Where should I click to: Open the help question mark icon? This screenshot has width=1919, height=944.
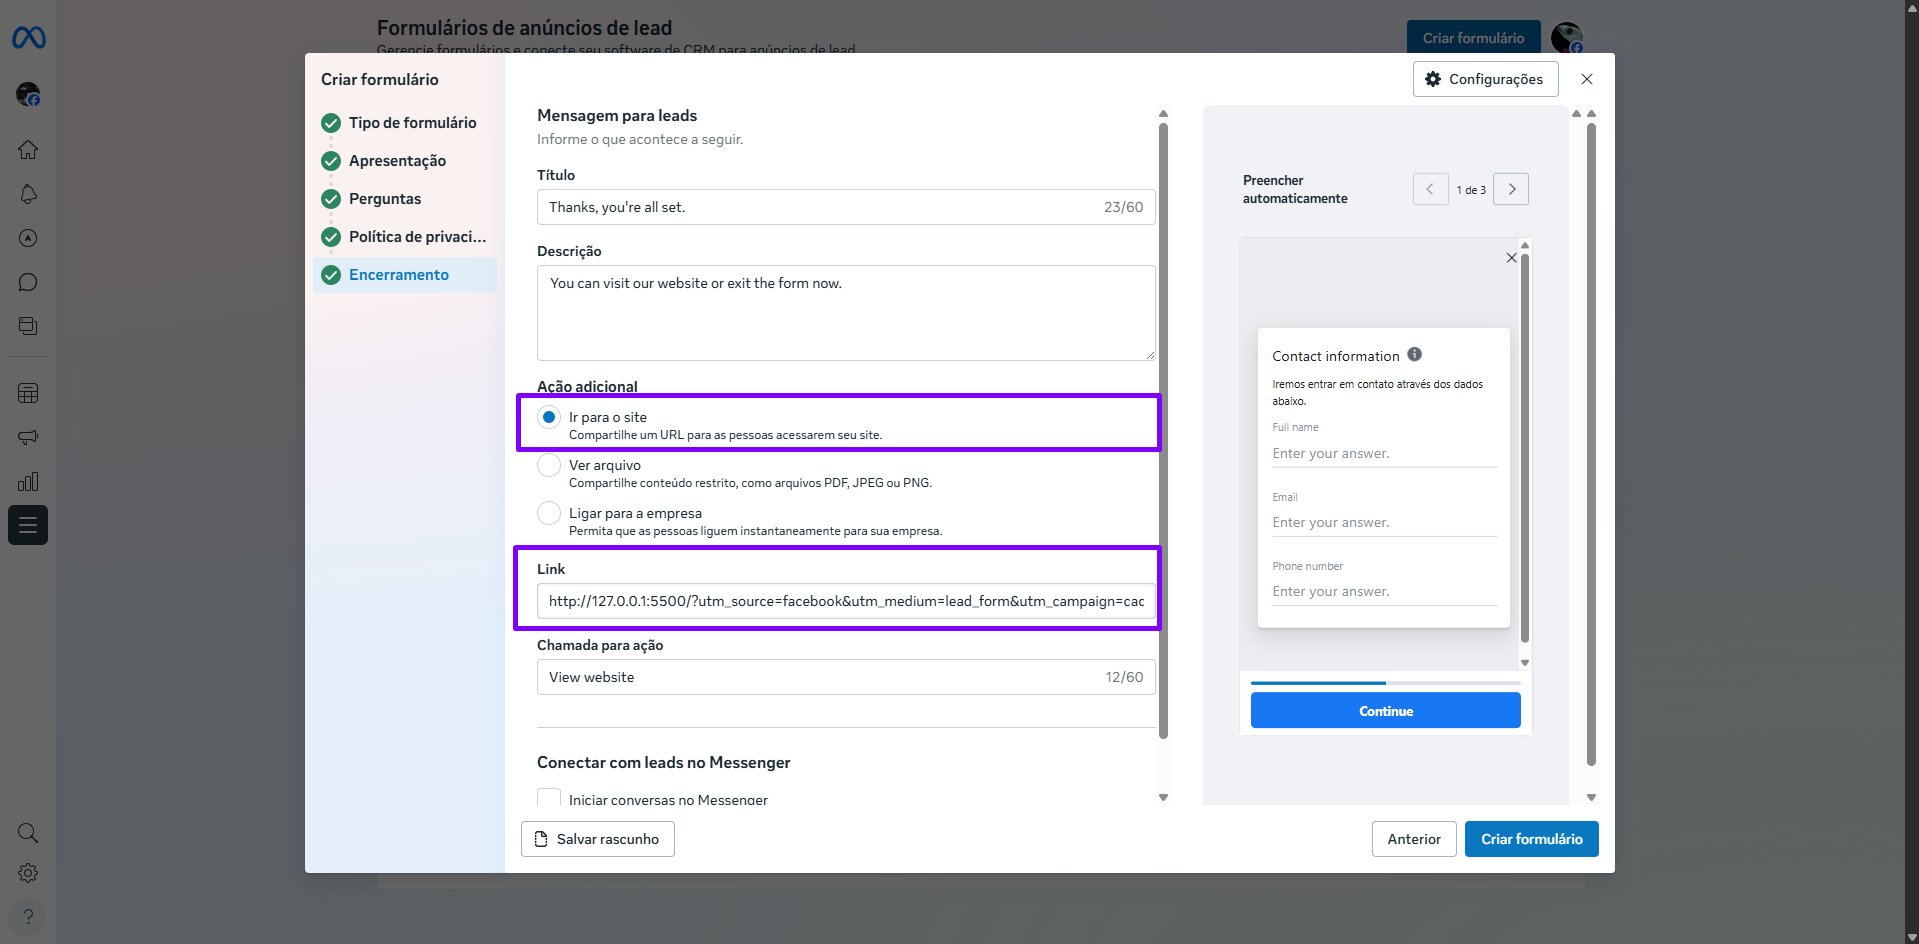[28, 916]
